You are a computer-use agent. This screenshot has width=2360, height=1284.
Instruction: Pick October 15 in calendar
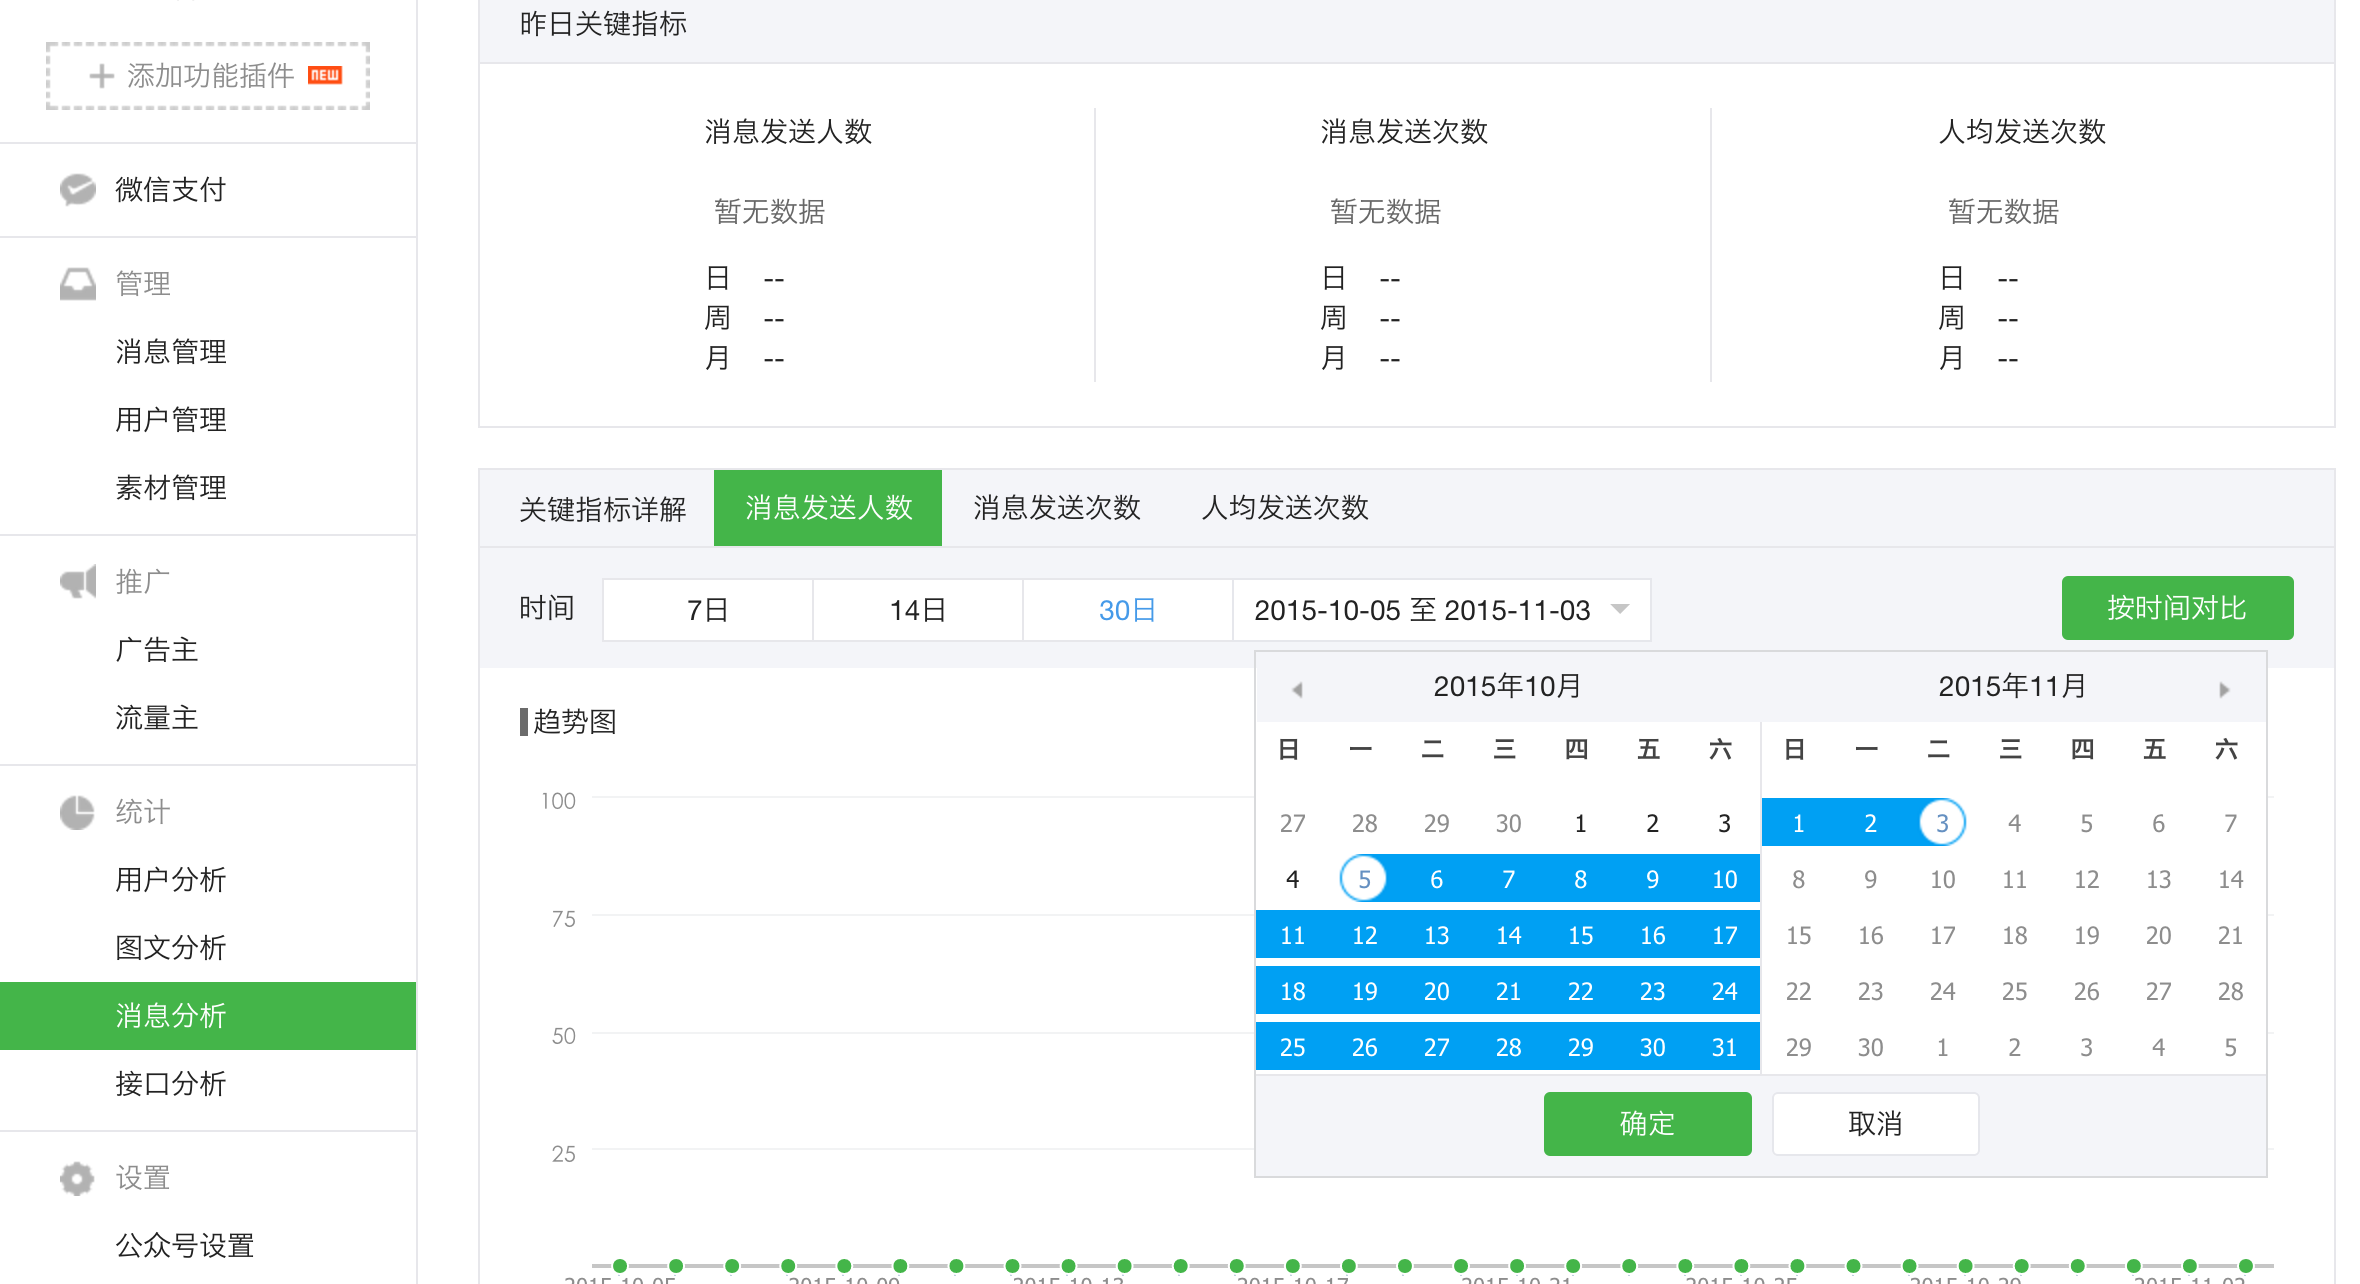tap(1580, 935)
